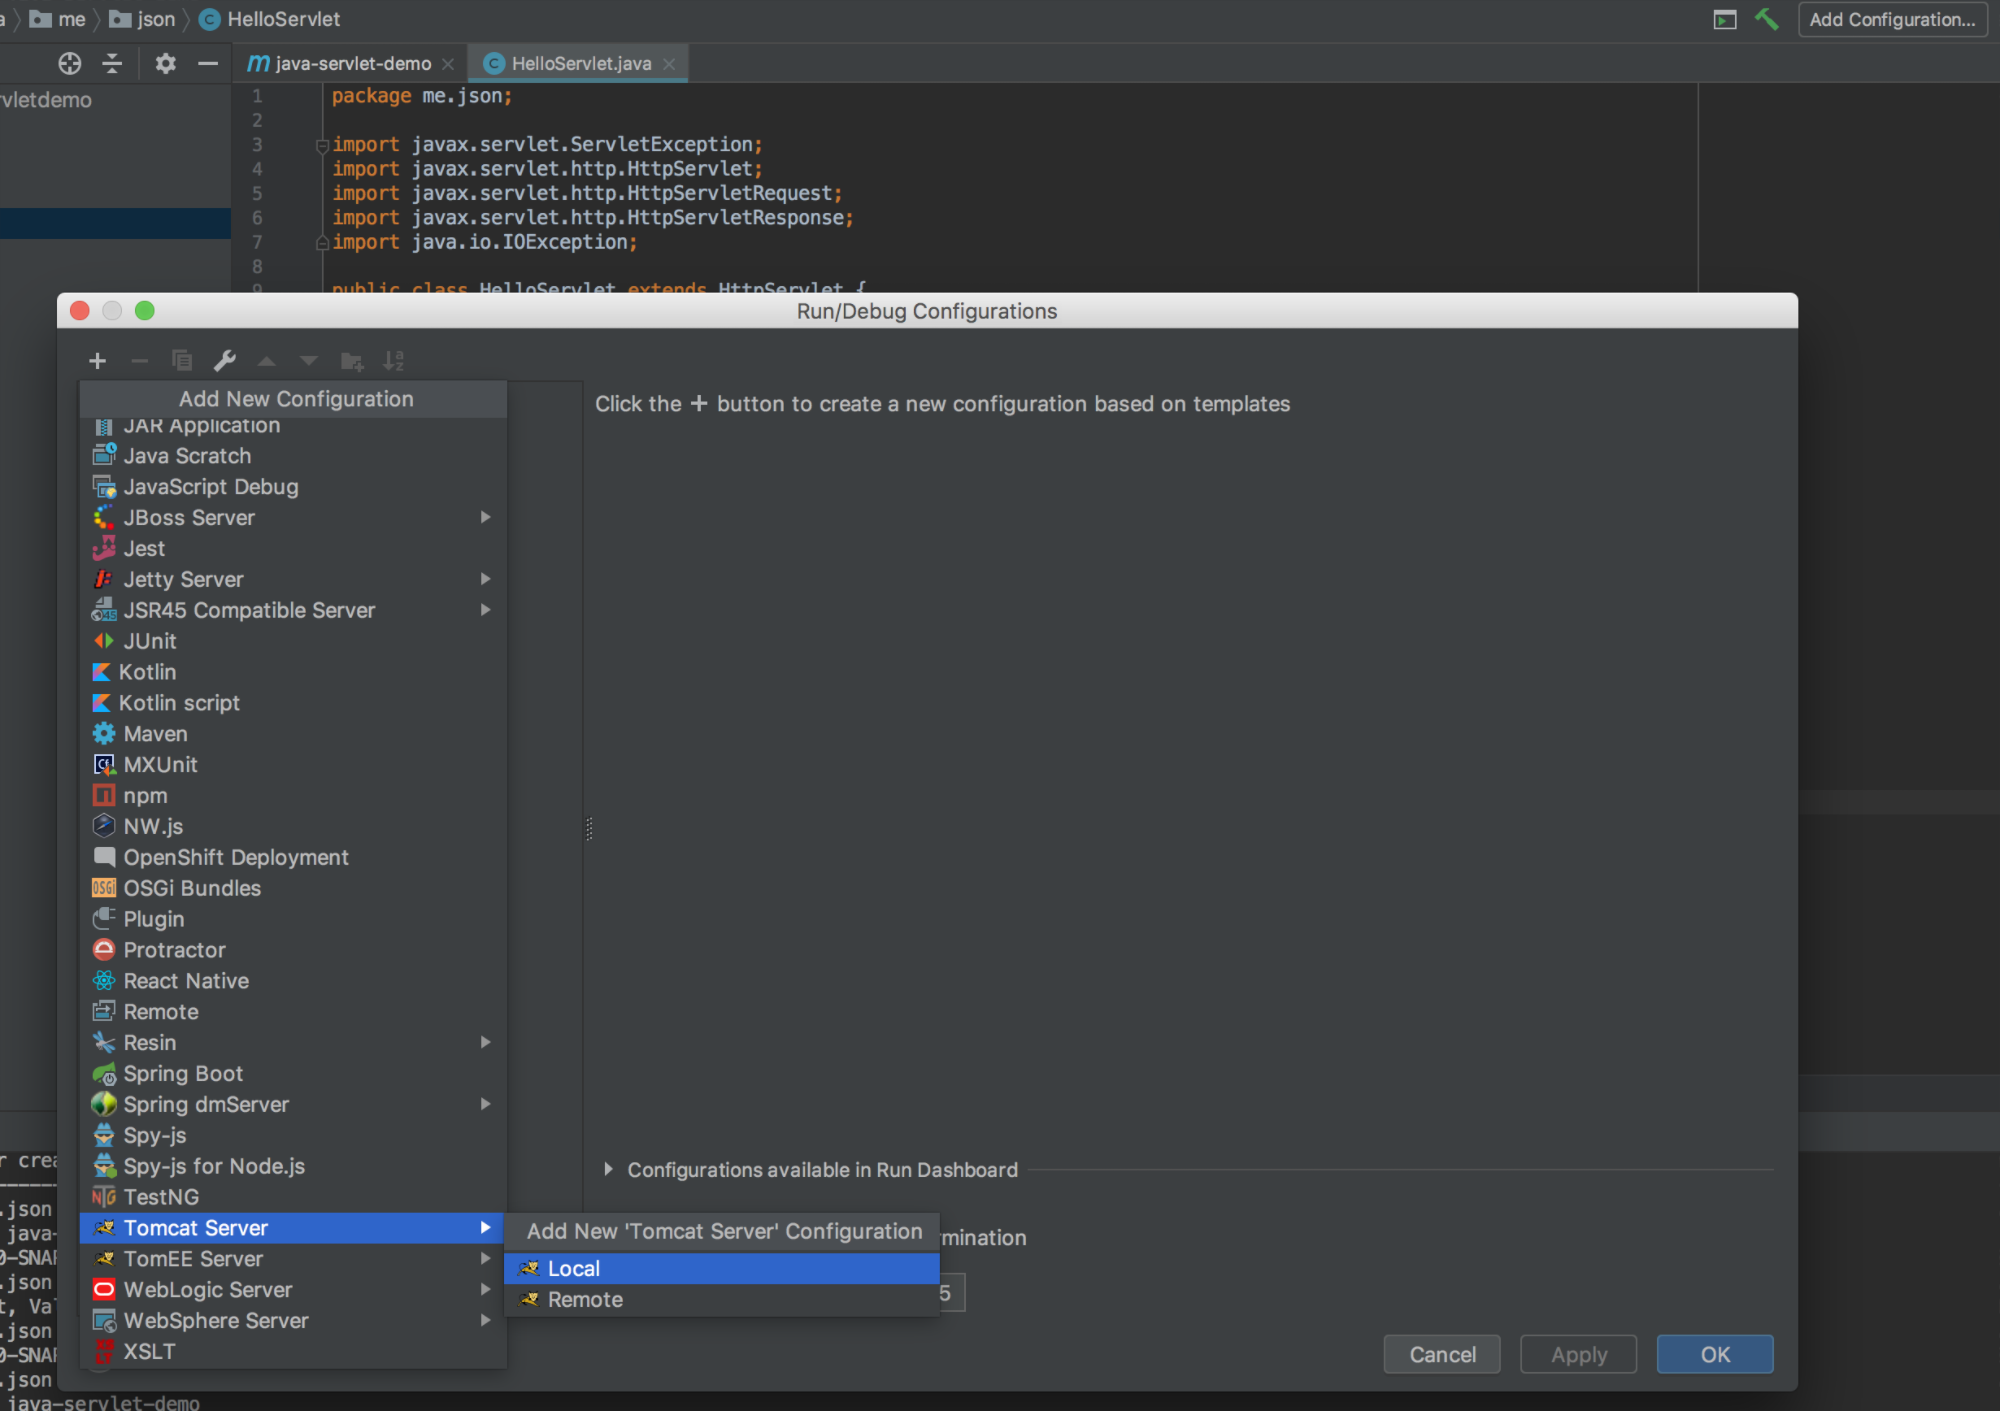Choose Local Tomcat Server configuration
Image resolution: width=2000 pixels, height=1411 pixels.
point(574,1268)
